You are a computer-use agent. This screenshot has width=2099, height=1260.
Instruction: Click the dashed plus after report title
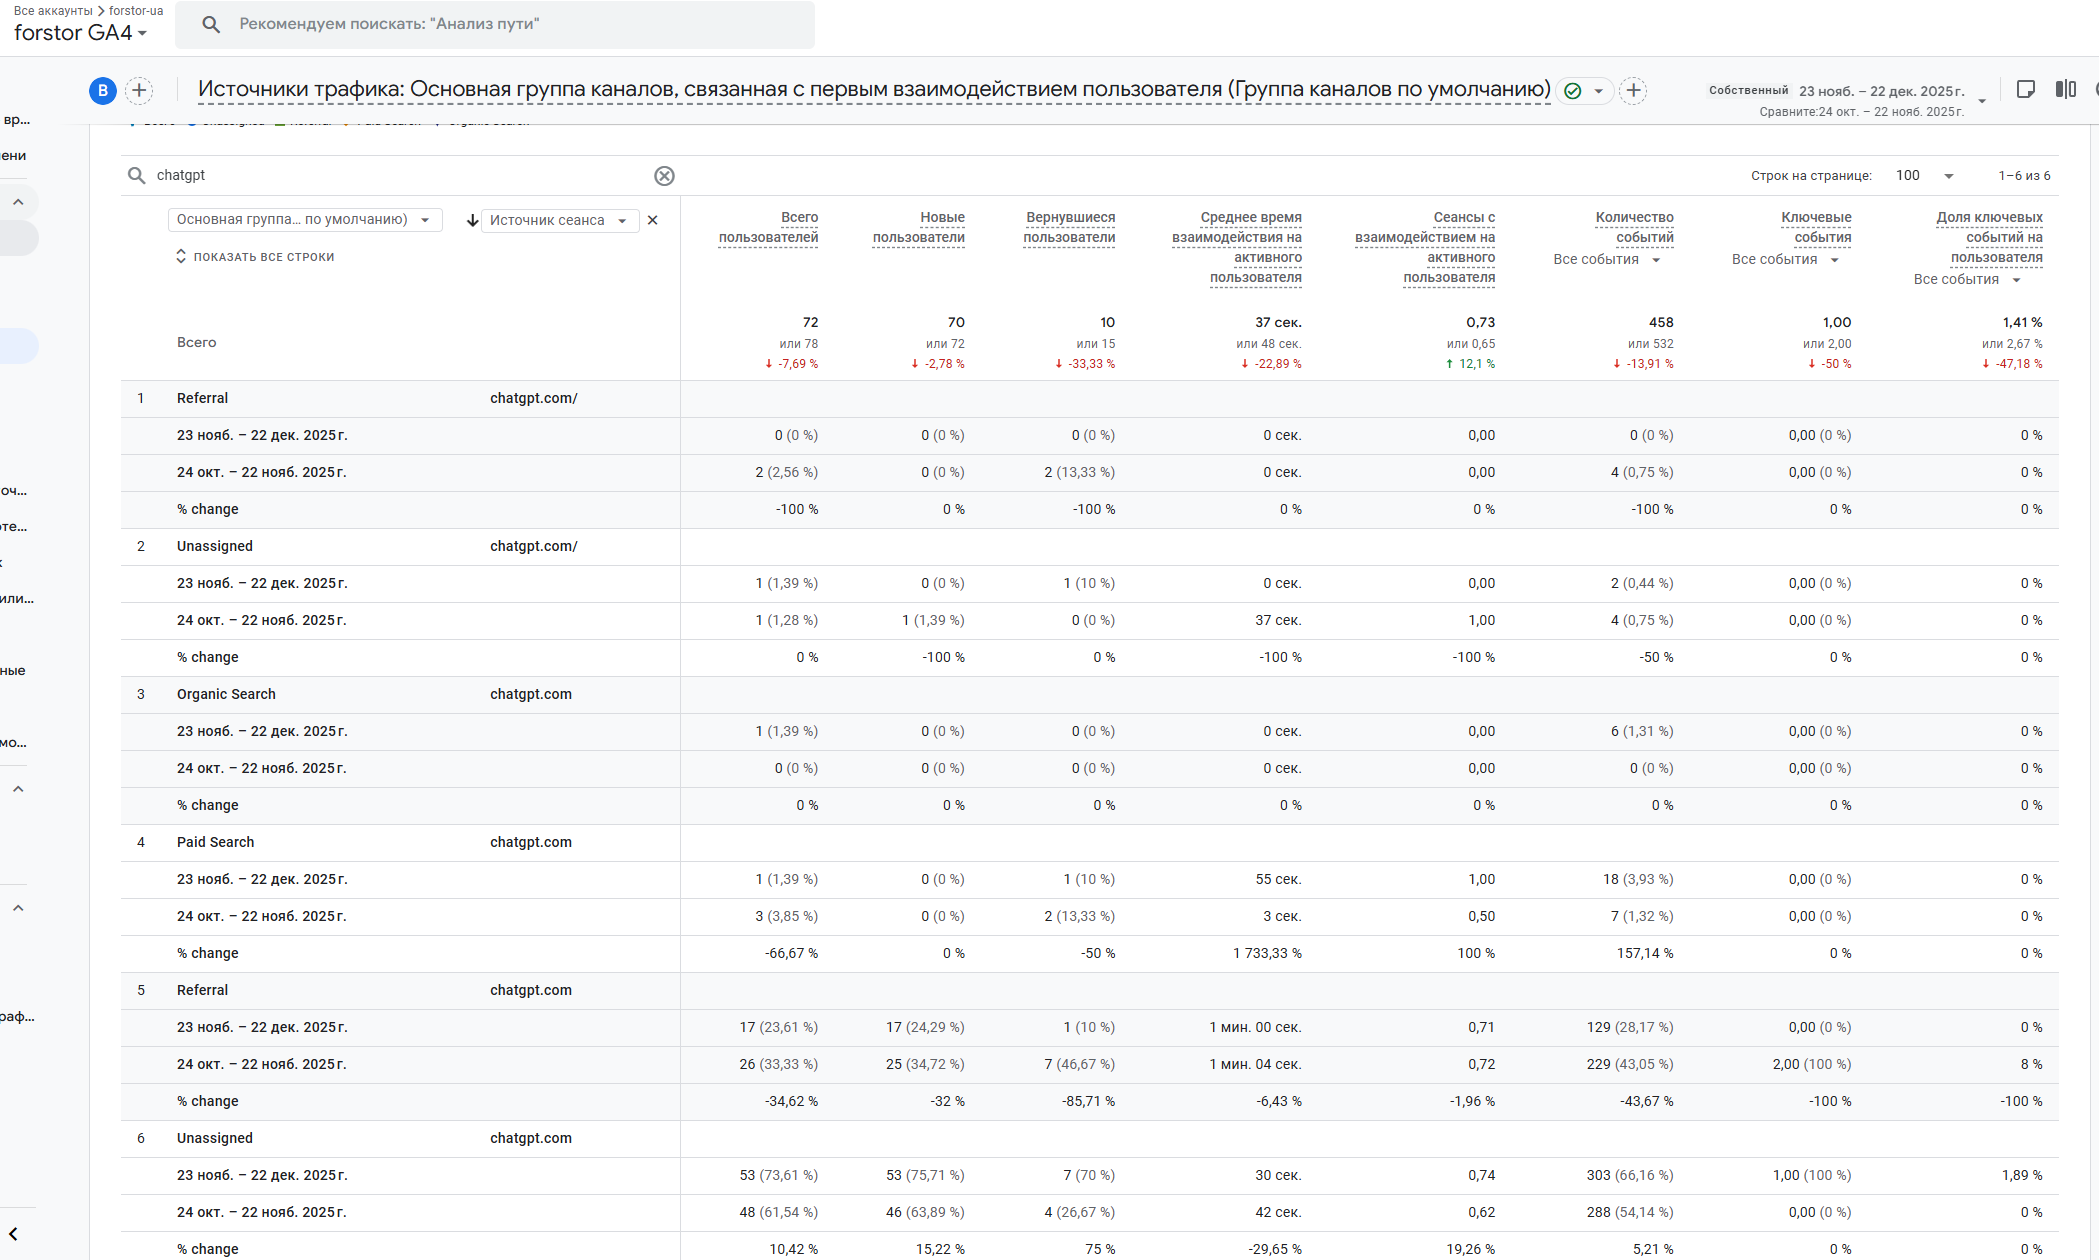tap(1633, 91)
